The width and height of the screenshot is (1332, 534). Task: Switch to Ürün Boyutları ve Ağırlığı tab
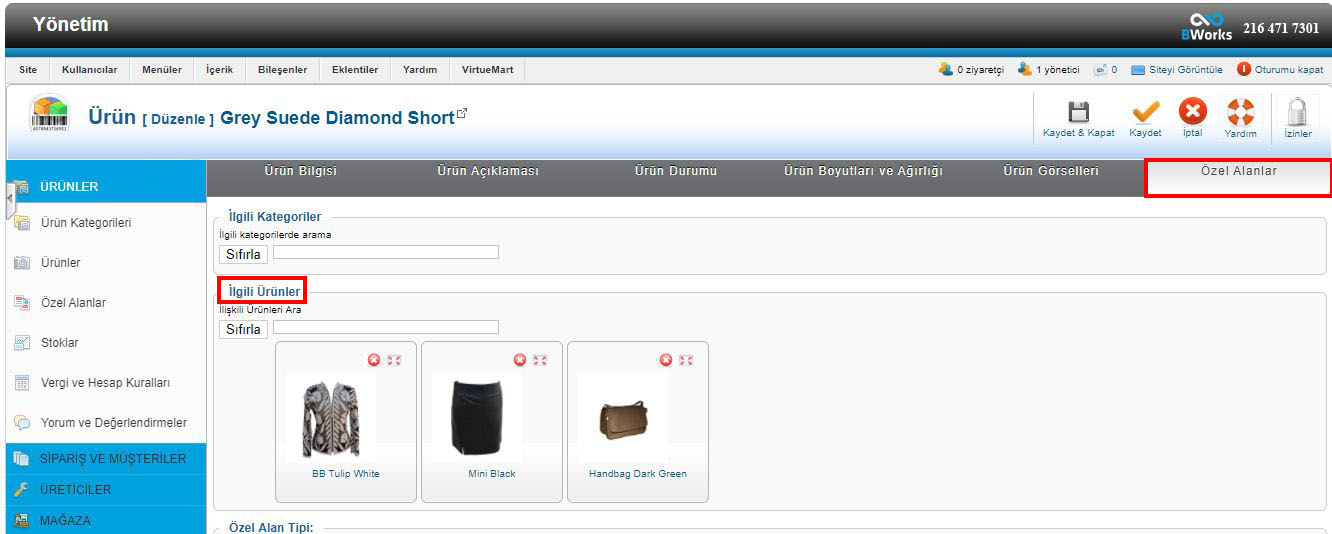pyautogui.click(x=863, y=171)
